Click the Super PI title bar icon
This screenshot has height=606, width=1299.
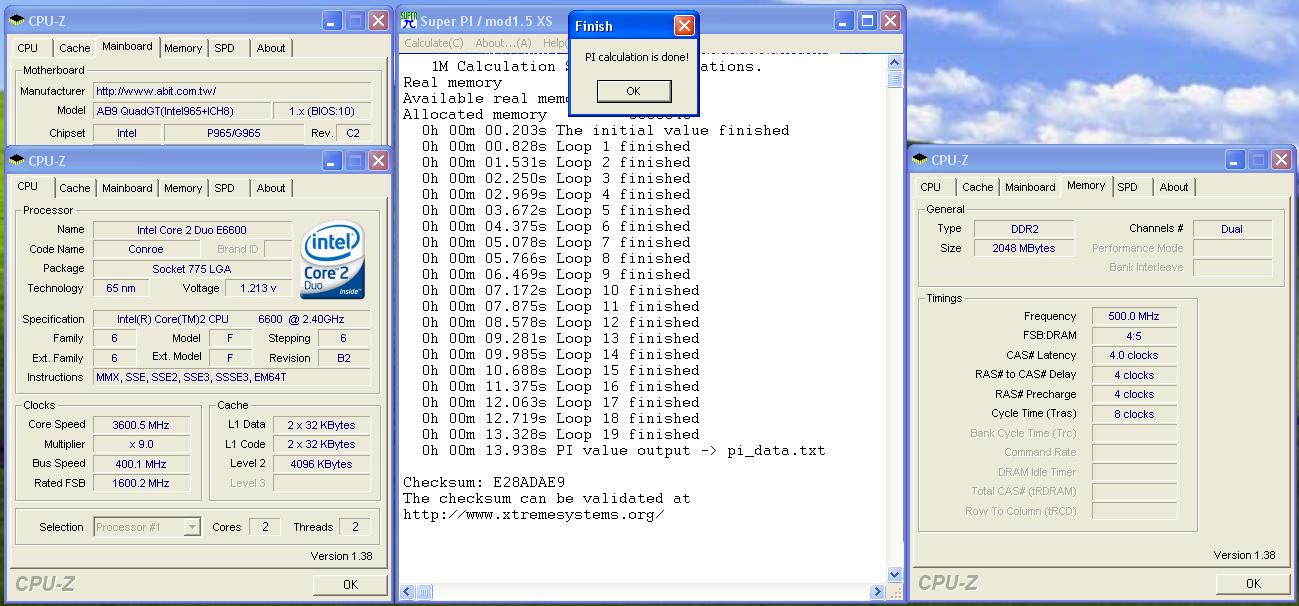pyautogui.click(x=408, y=21)
